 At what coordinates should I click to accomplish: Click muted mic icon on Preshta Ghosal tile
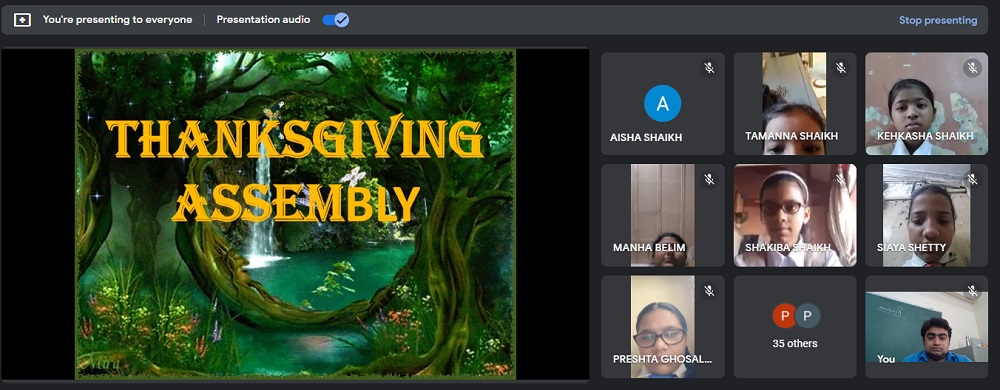(709, 291)
